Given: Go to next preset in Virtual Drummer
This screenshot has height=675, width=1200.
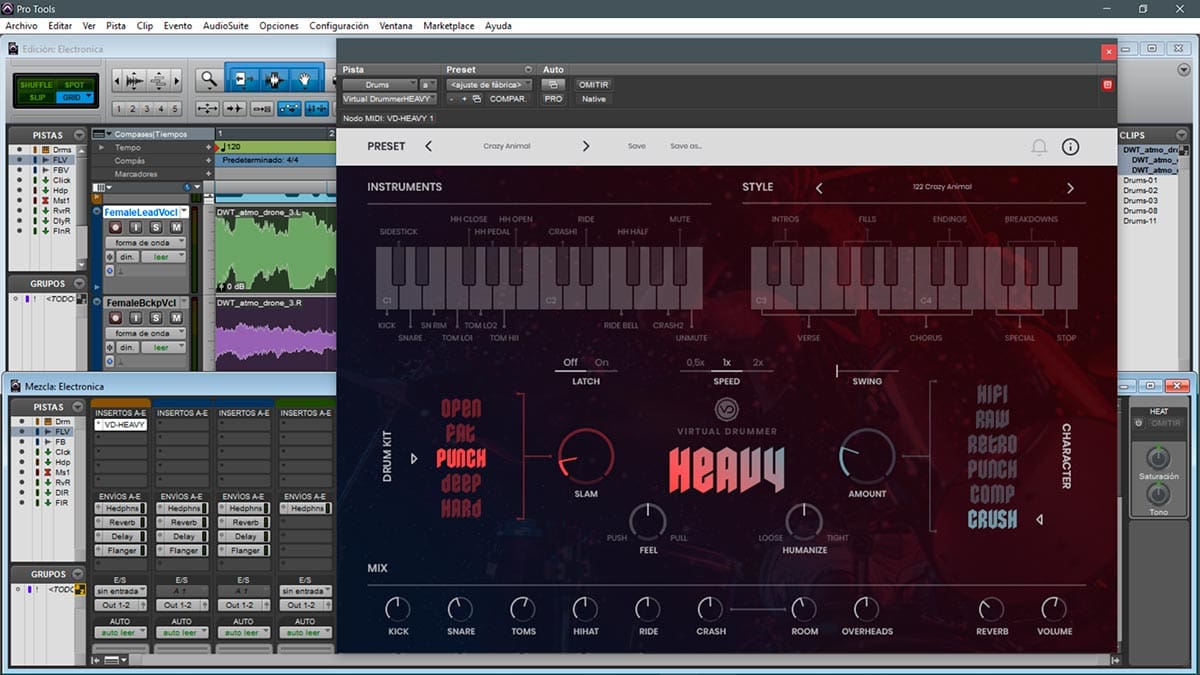Looking at the screenshot, I should click(x=586, y=146).
